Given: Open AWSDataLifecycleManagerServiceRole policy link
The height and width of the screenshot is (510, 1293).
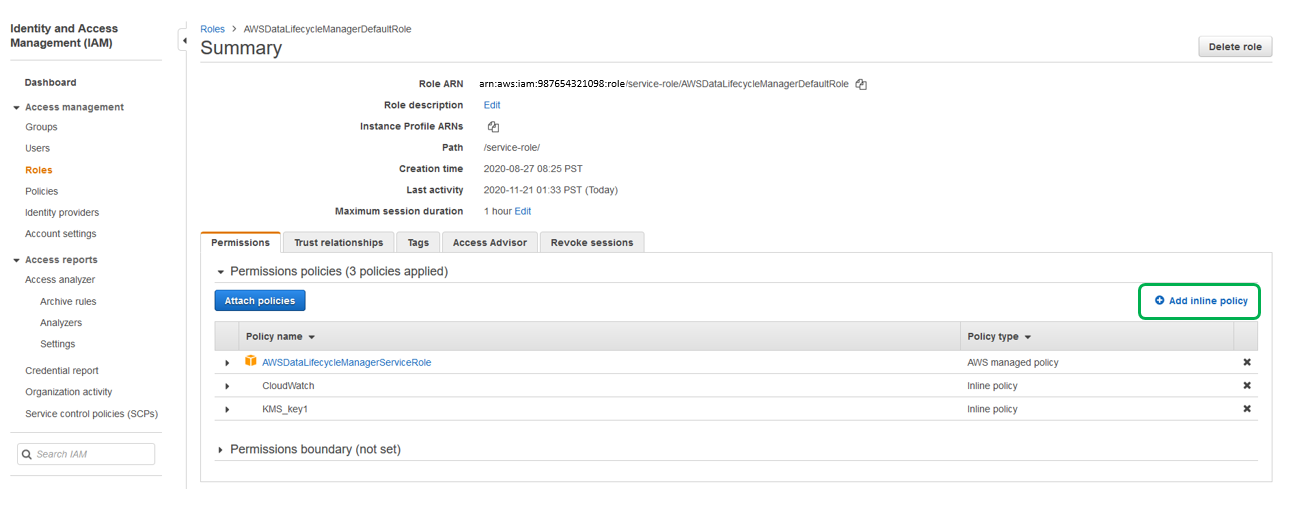Looking at the screenshot, I should (x=347, y=362).
